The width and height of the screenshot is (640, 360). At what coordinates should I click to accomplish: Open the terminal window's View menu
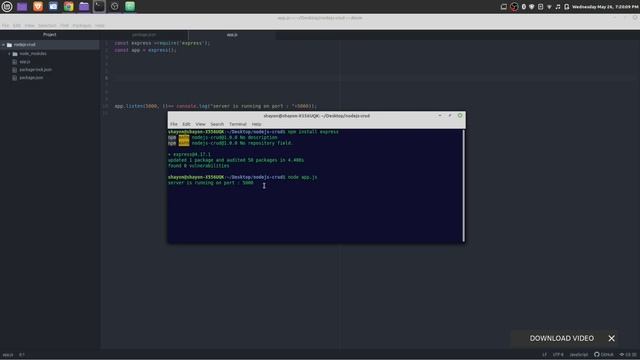[x=200, y=124]
